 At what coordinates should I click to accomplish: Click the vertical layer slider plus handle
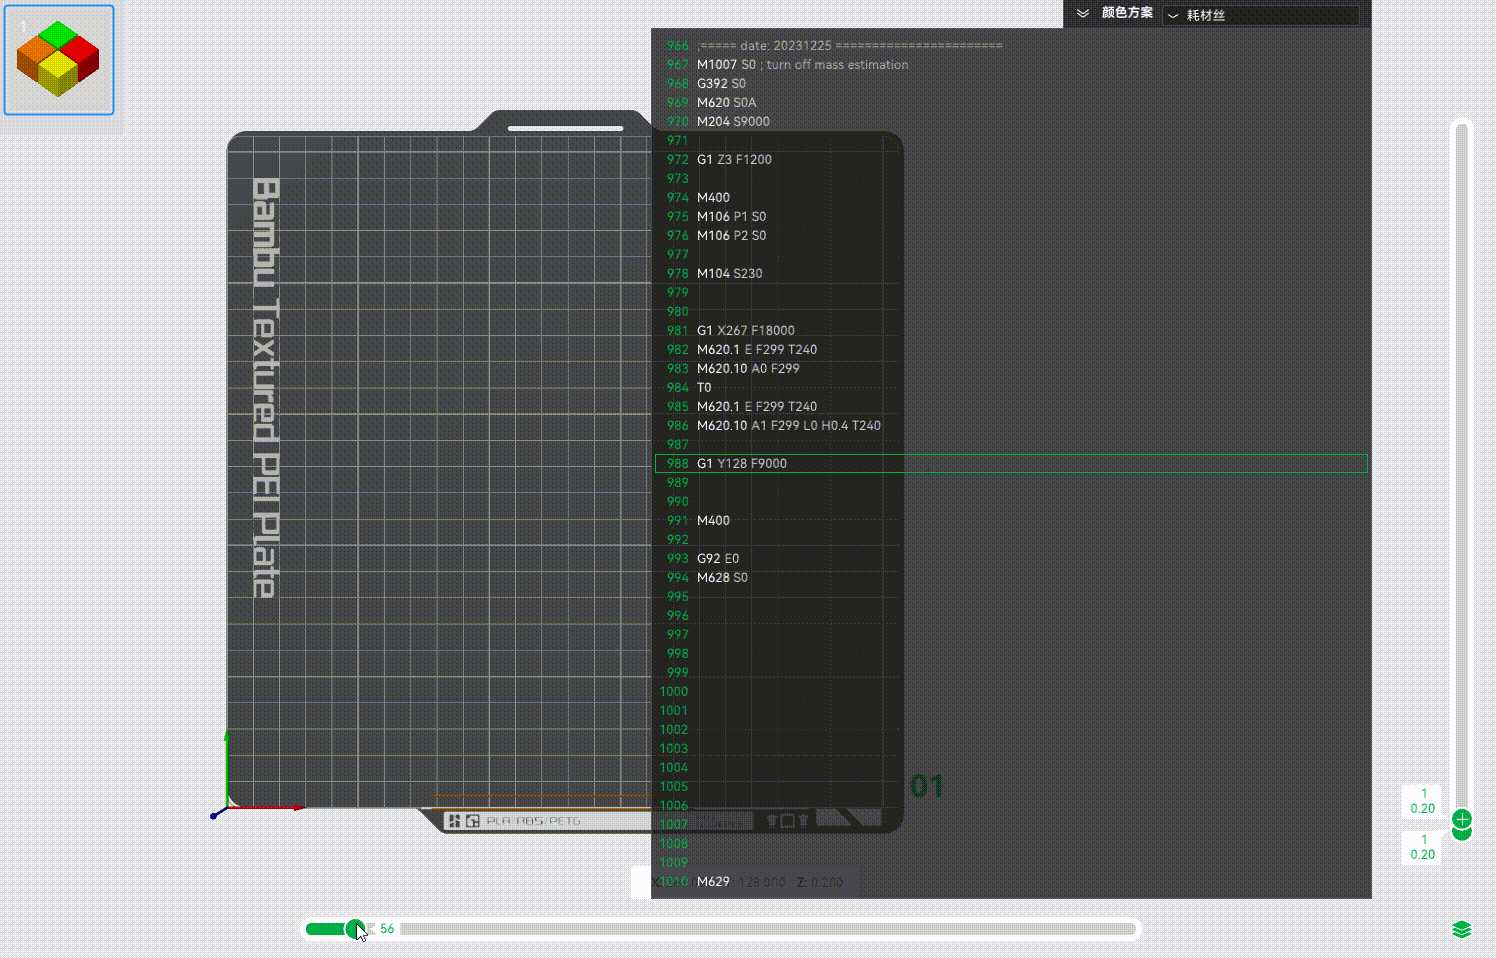click(x=1462, y=819)
